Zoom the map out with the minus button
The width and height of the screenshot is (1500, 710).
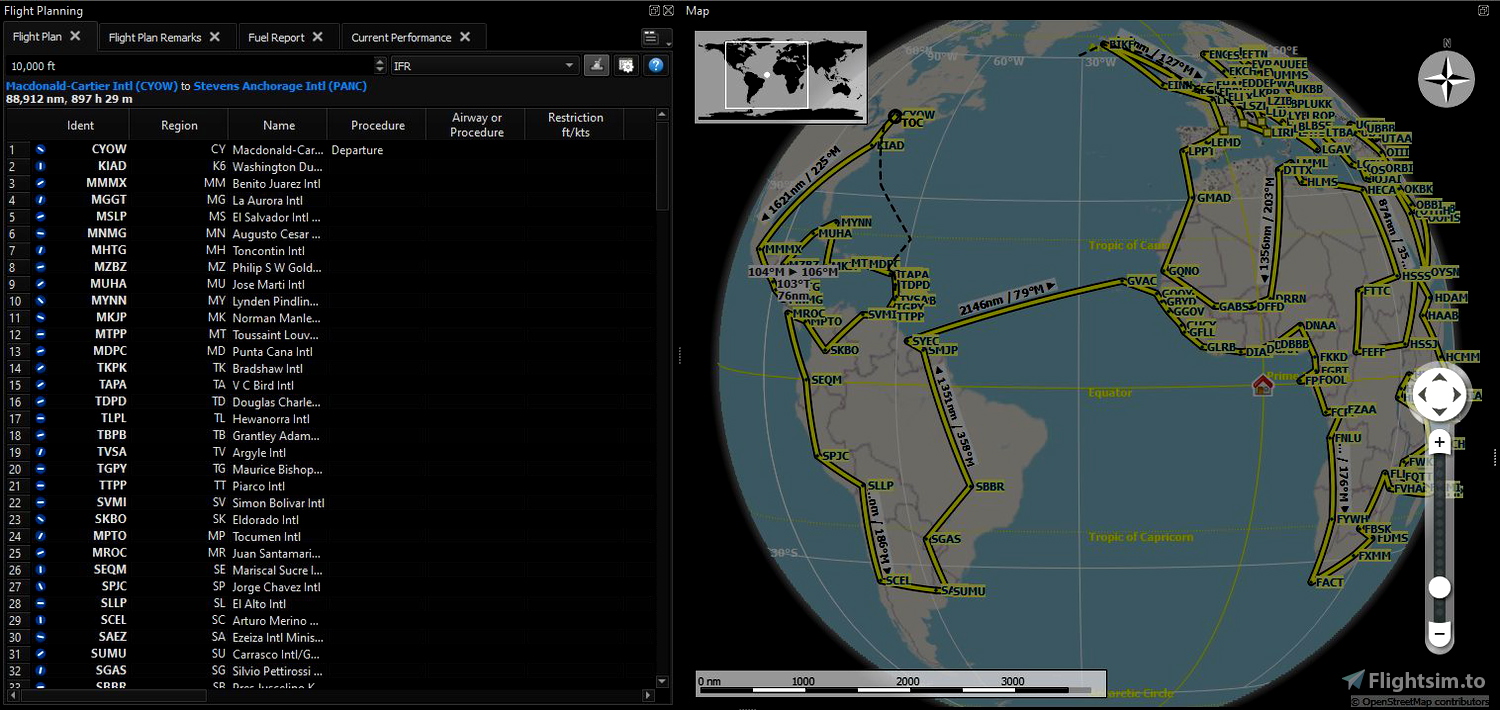(x=1439, y=633)
